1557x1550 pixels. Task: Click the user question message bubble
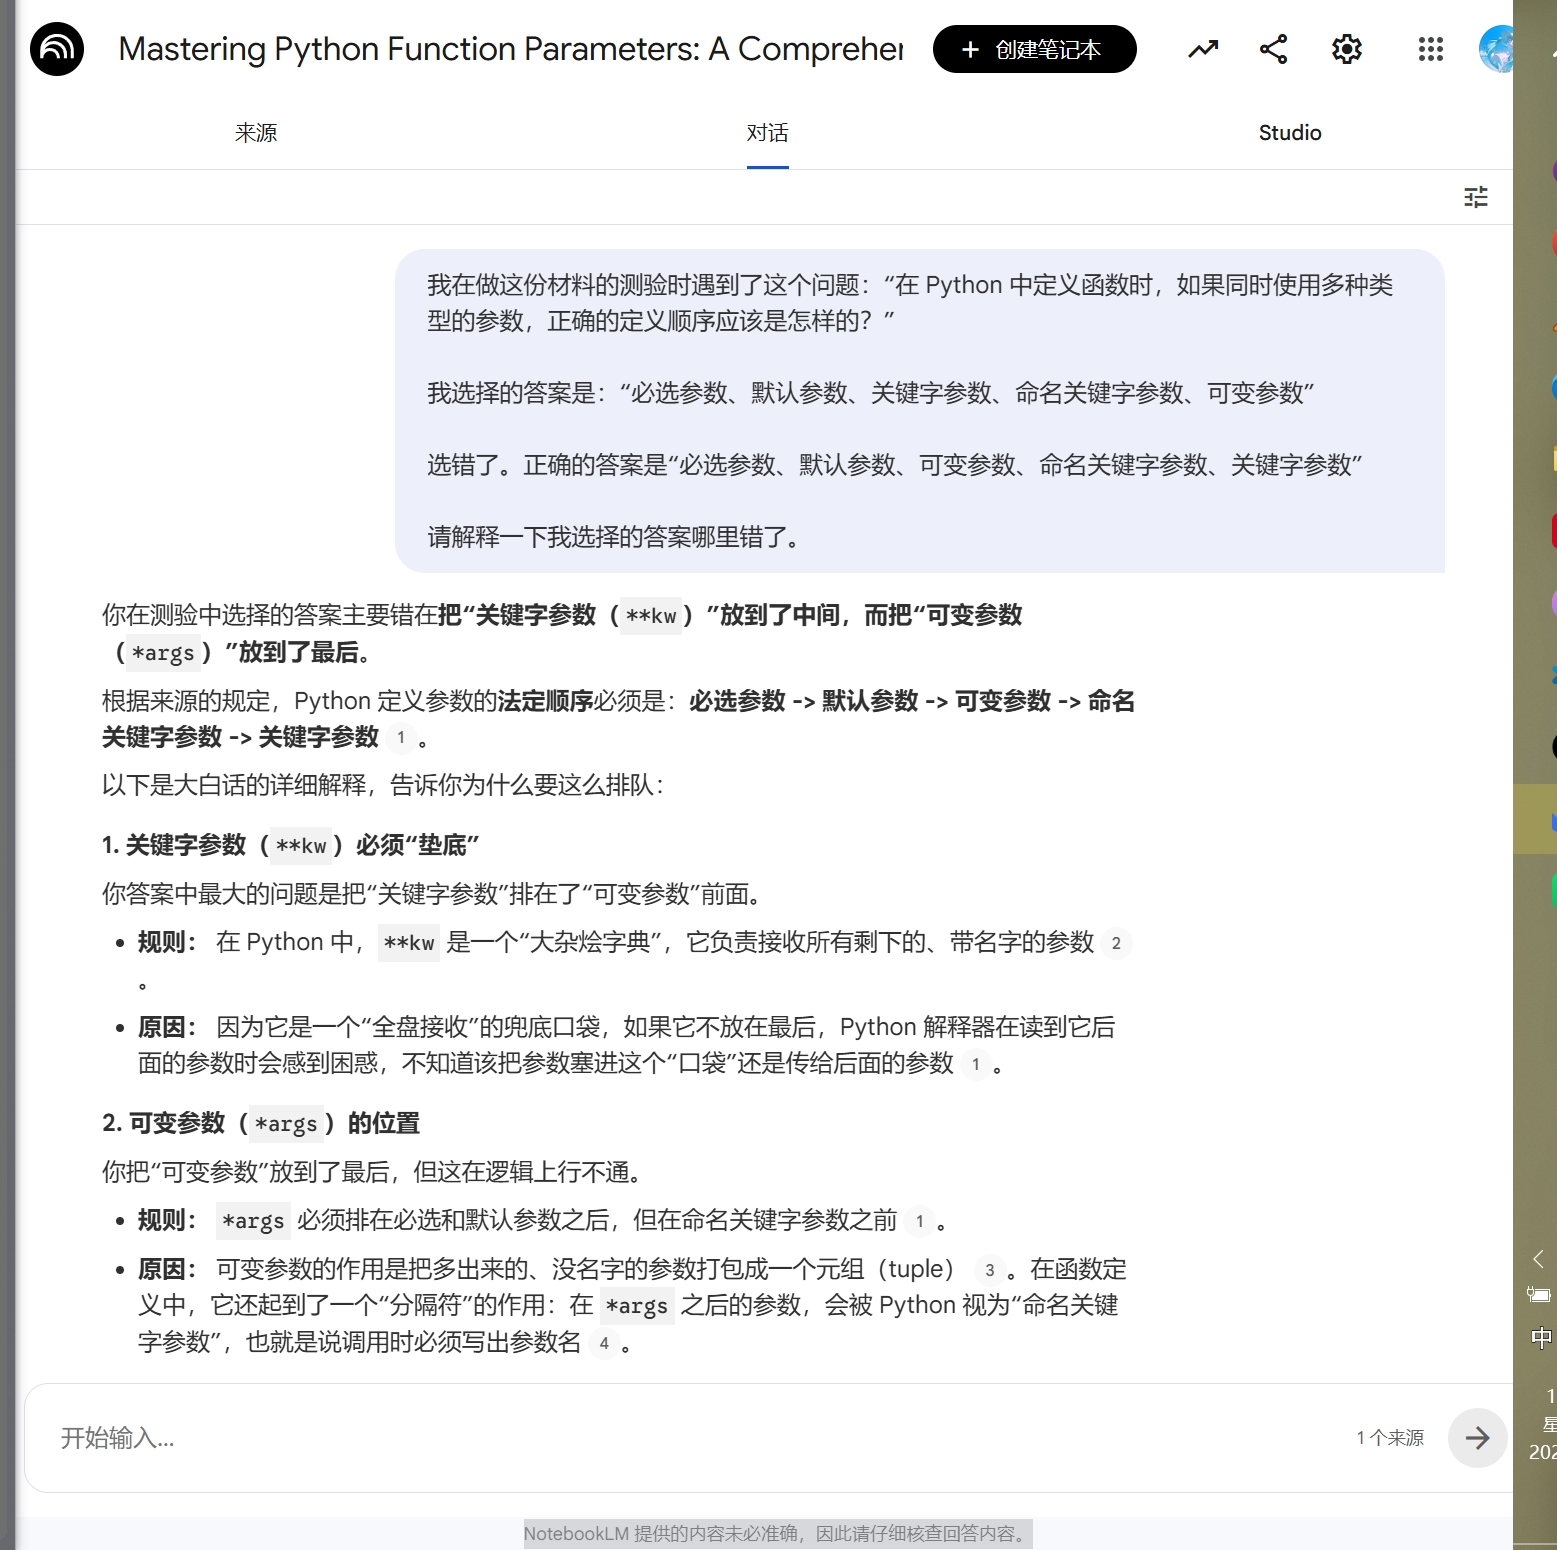click(x=920, y=411)
